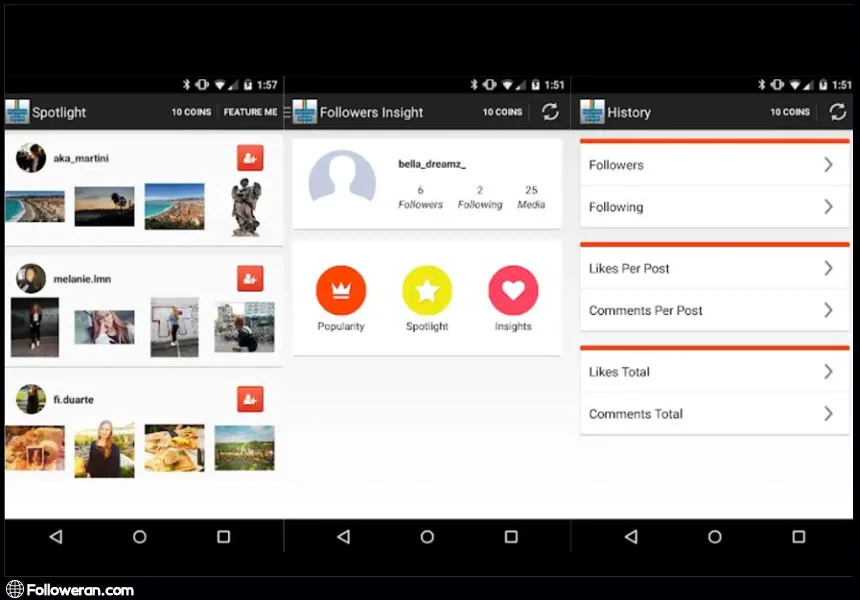Tap the follow button next to melanie.lmn

250,278
